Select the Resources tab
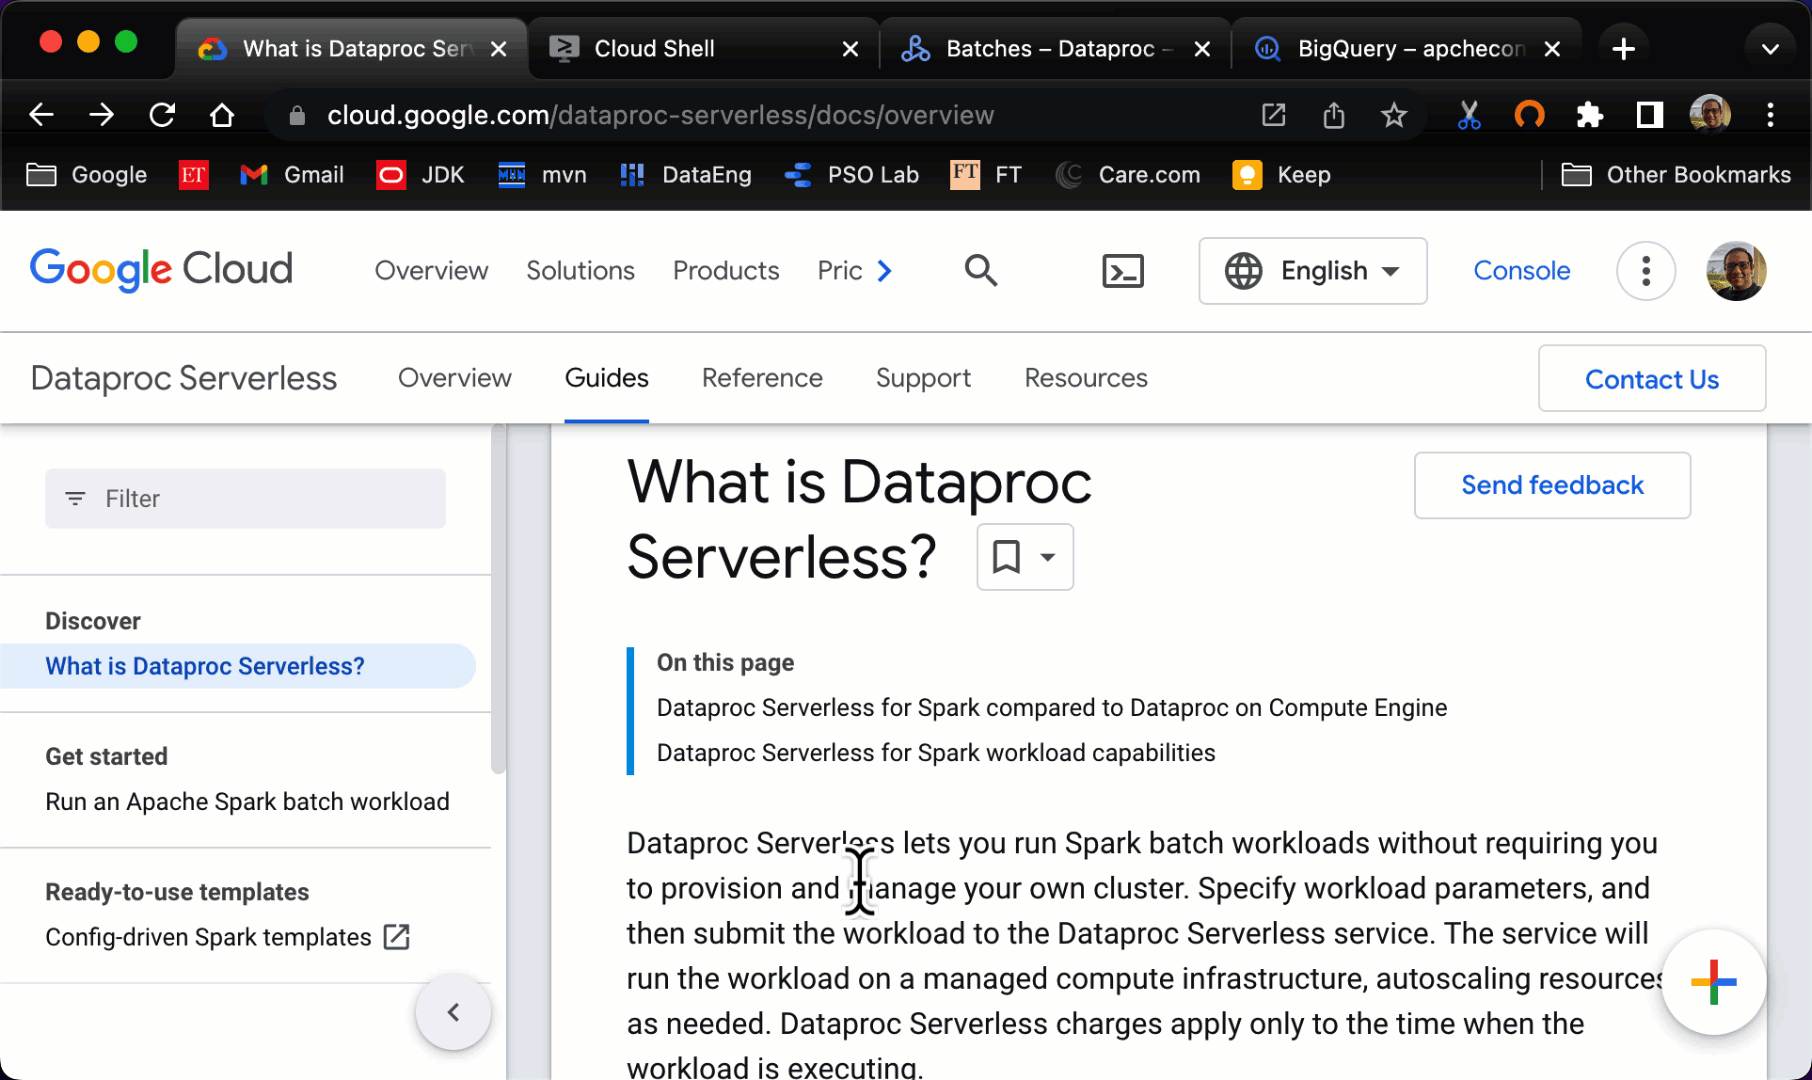The height and width of the screenshot is (1080, 1812). 1086,378
